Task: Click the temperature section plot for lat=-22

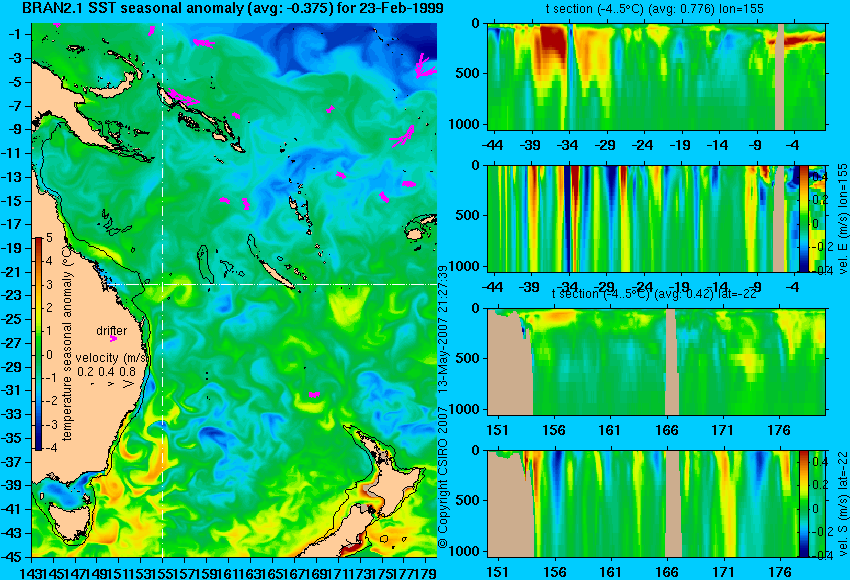Action: coord(656,362)
